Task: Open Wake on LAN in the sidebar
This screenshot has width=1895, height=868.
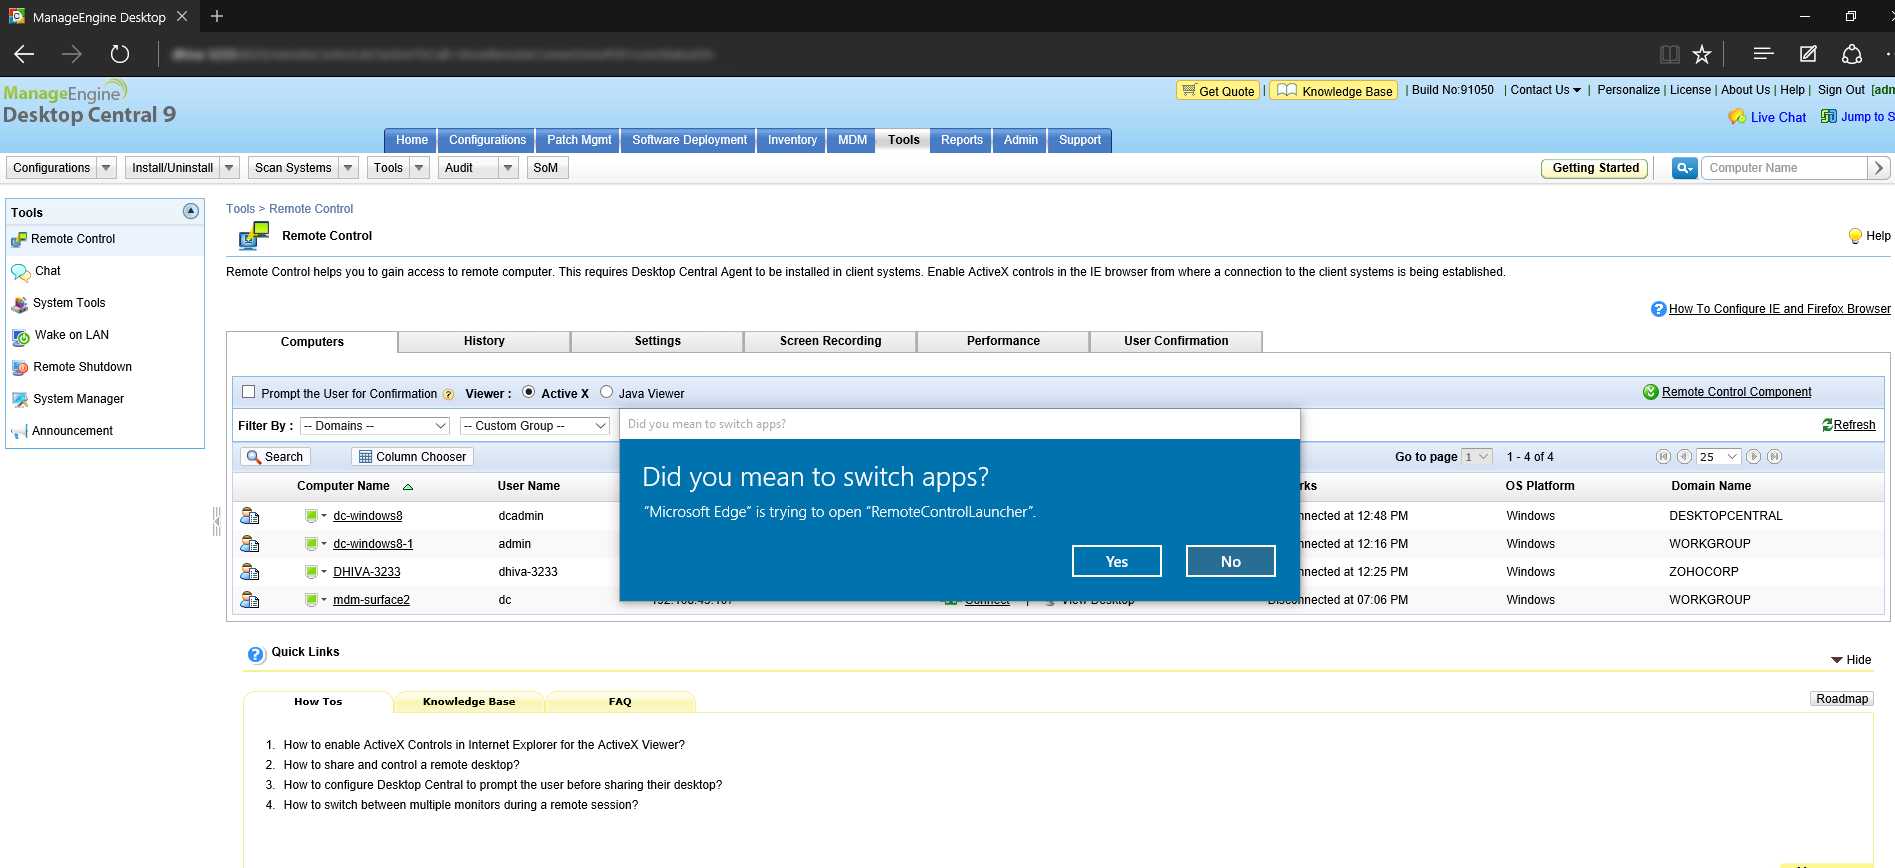Action: 72,335
